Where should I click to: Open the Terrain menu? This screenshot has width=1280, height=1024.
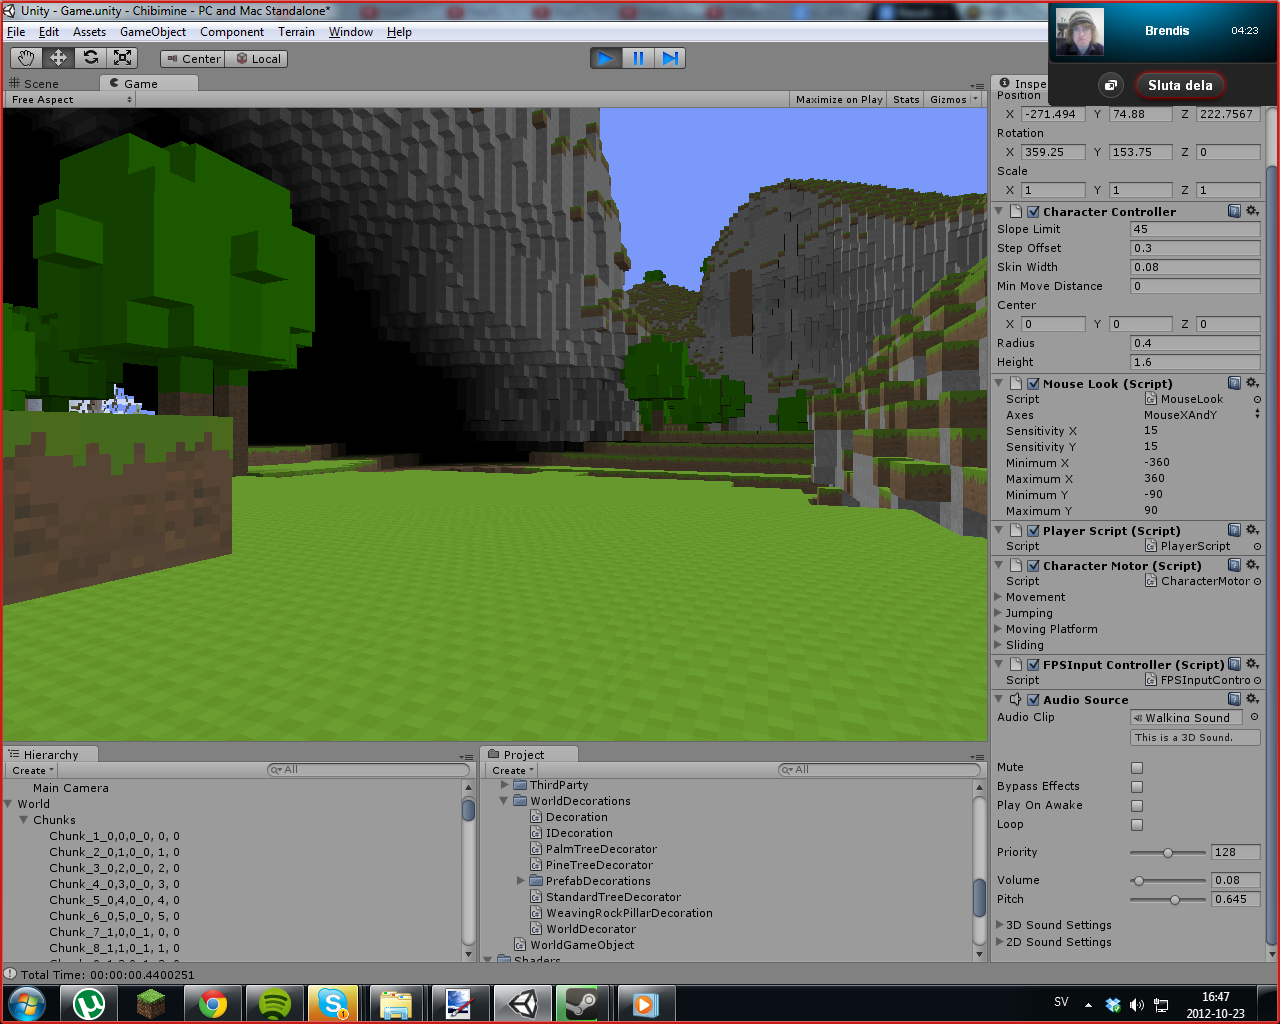(x=296, y=32)
